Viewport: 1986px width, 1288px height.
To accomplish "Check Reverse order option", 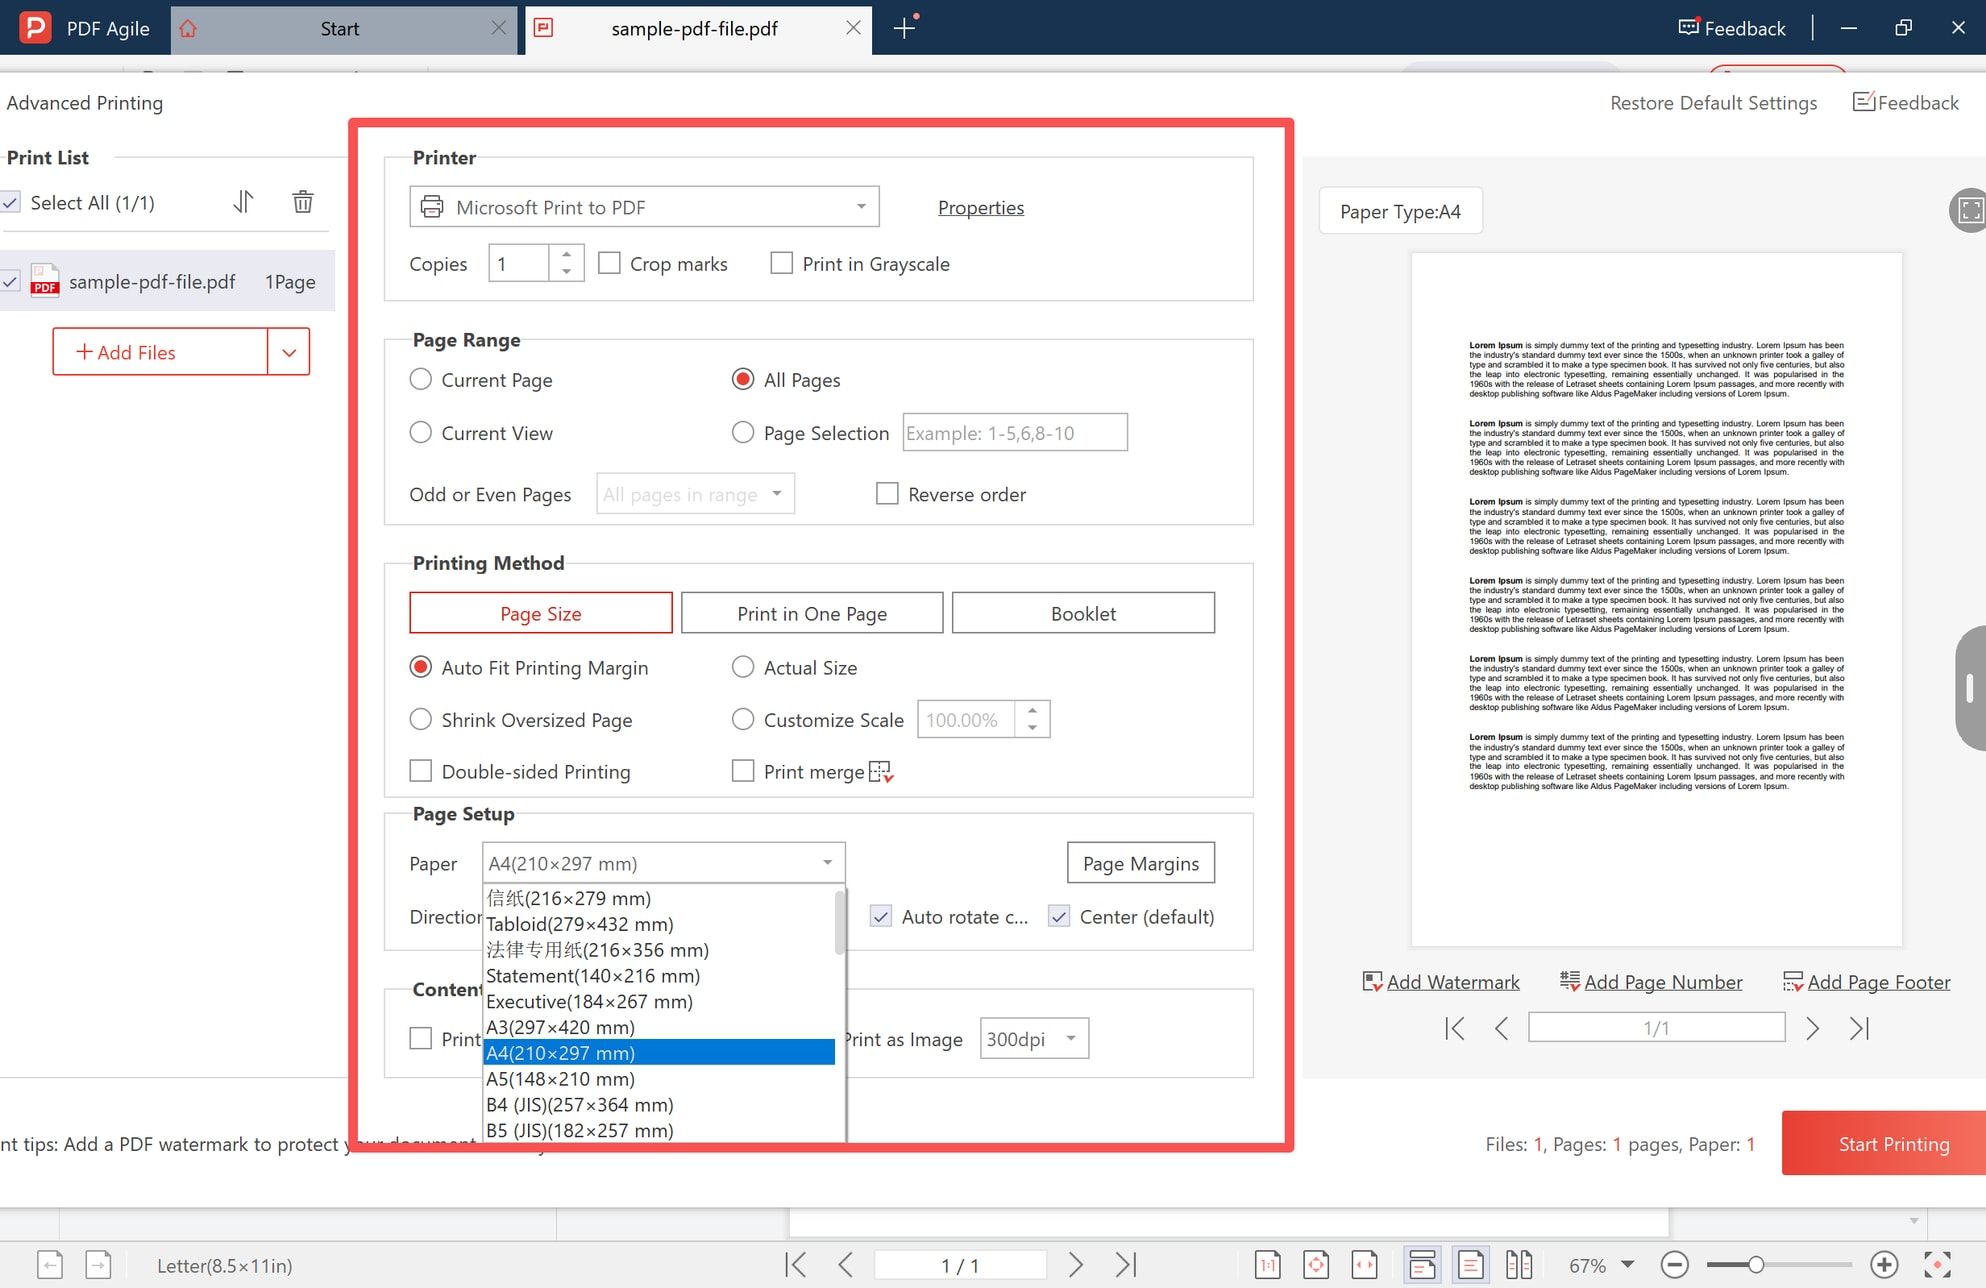I will point(887,494).
